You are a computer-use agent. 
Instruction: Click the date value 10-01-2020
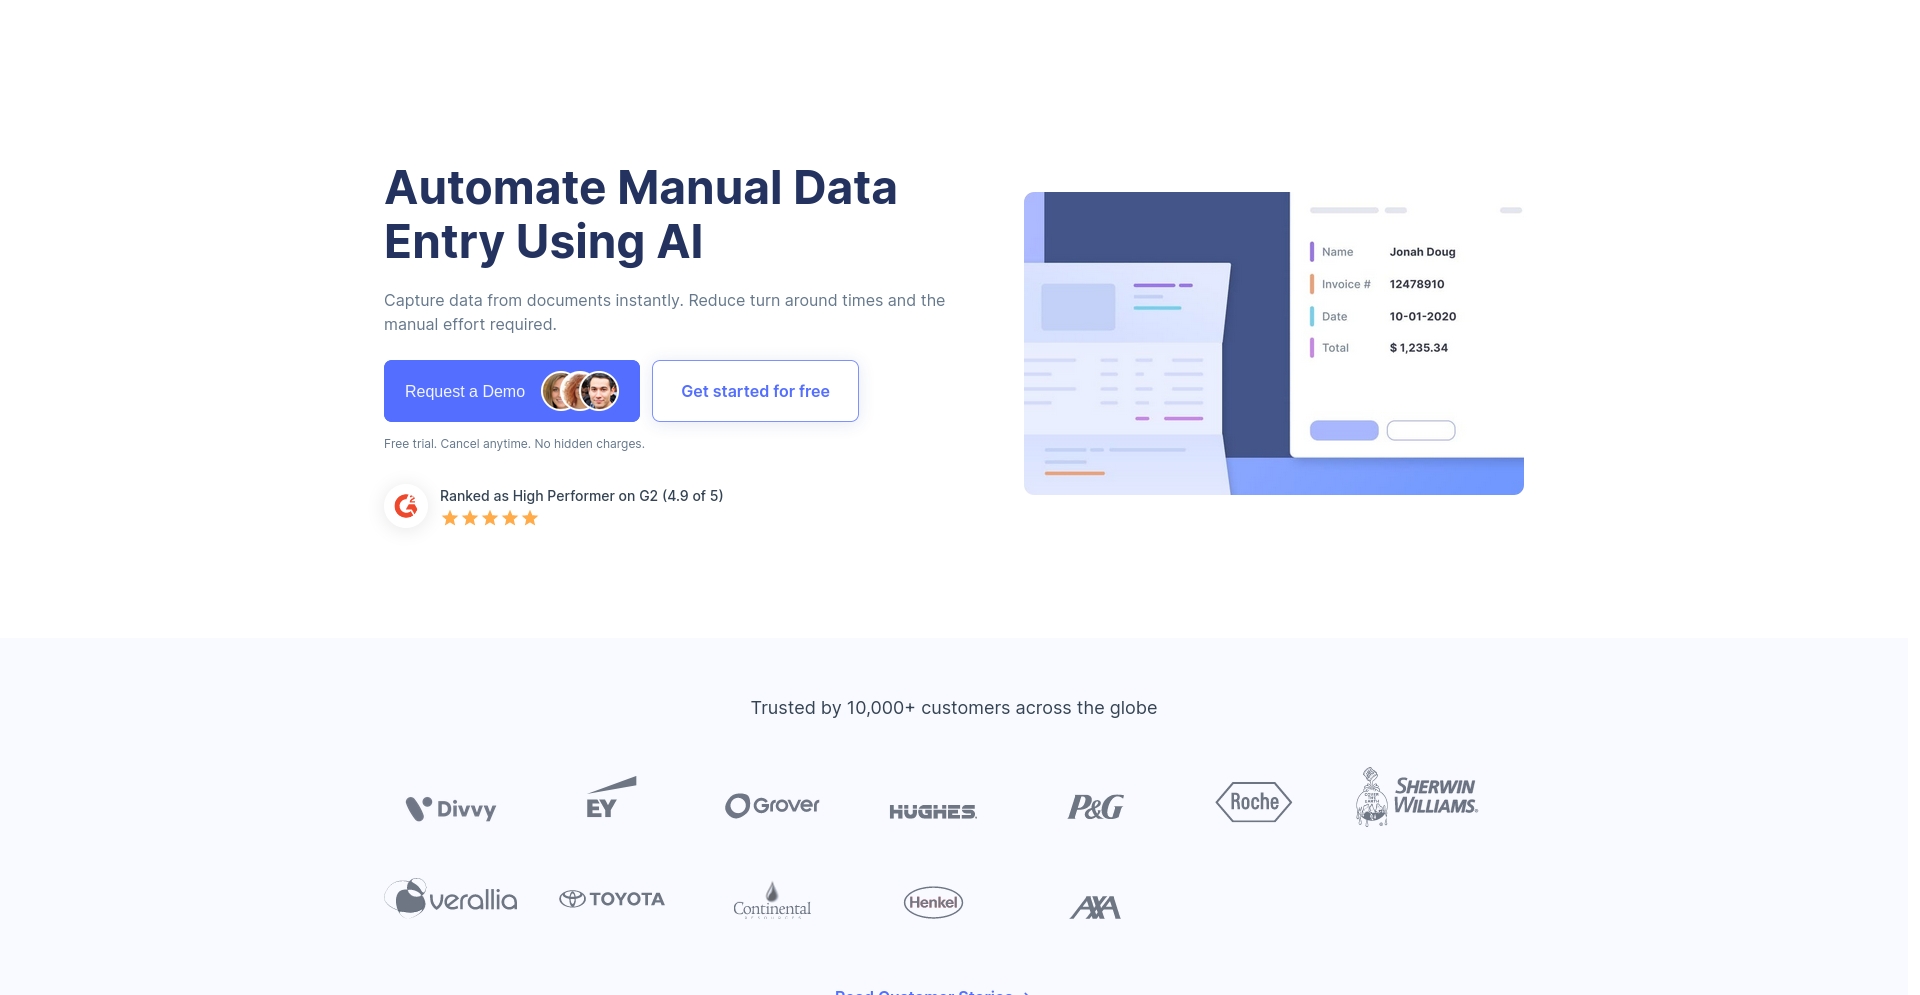click(x=1423, y=316)
